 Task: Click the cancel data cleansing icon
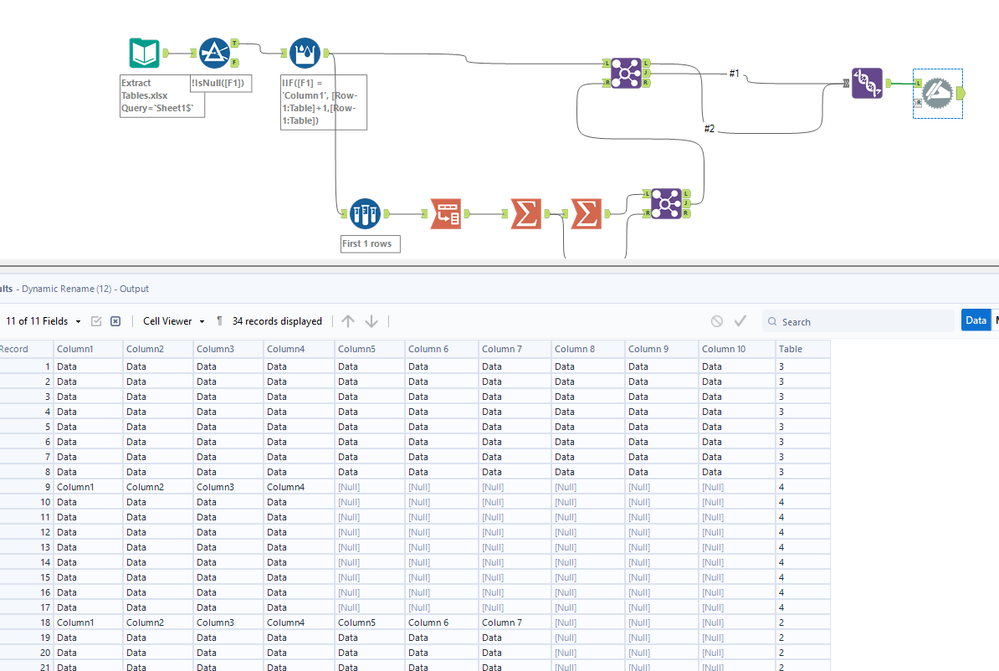coord(717,321)
